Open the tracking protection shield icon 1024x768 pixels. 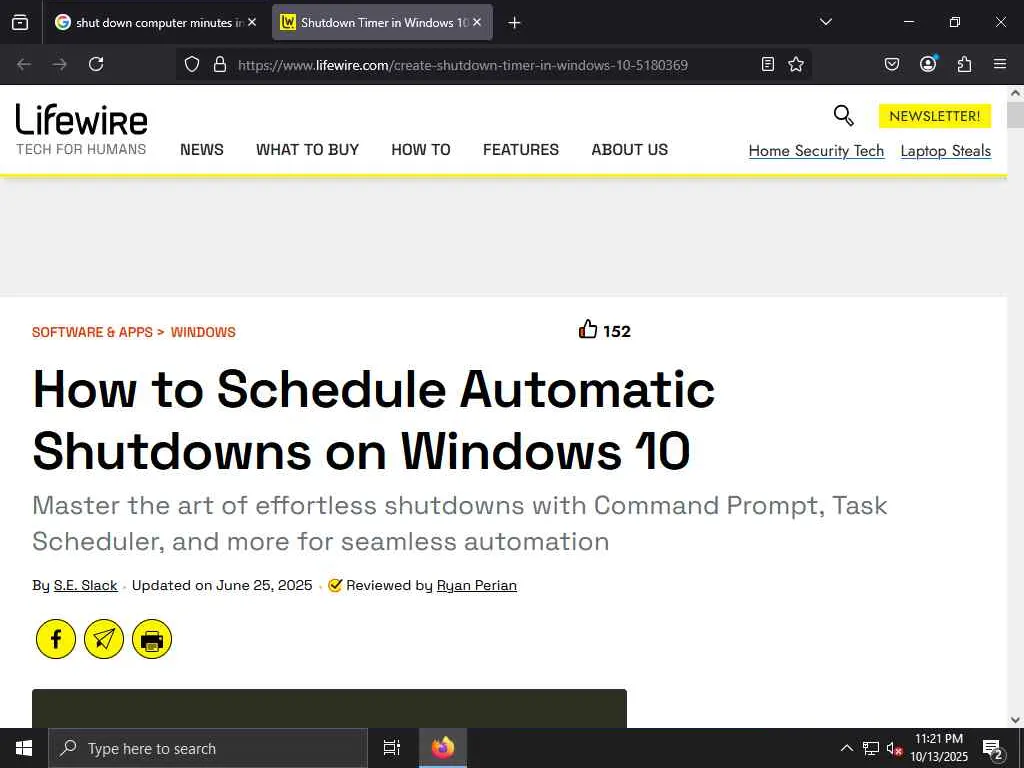pos(191,65)
